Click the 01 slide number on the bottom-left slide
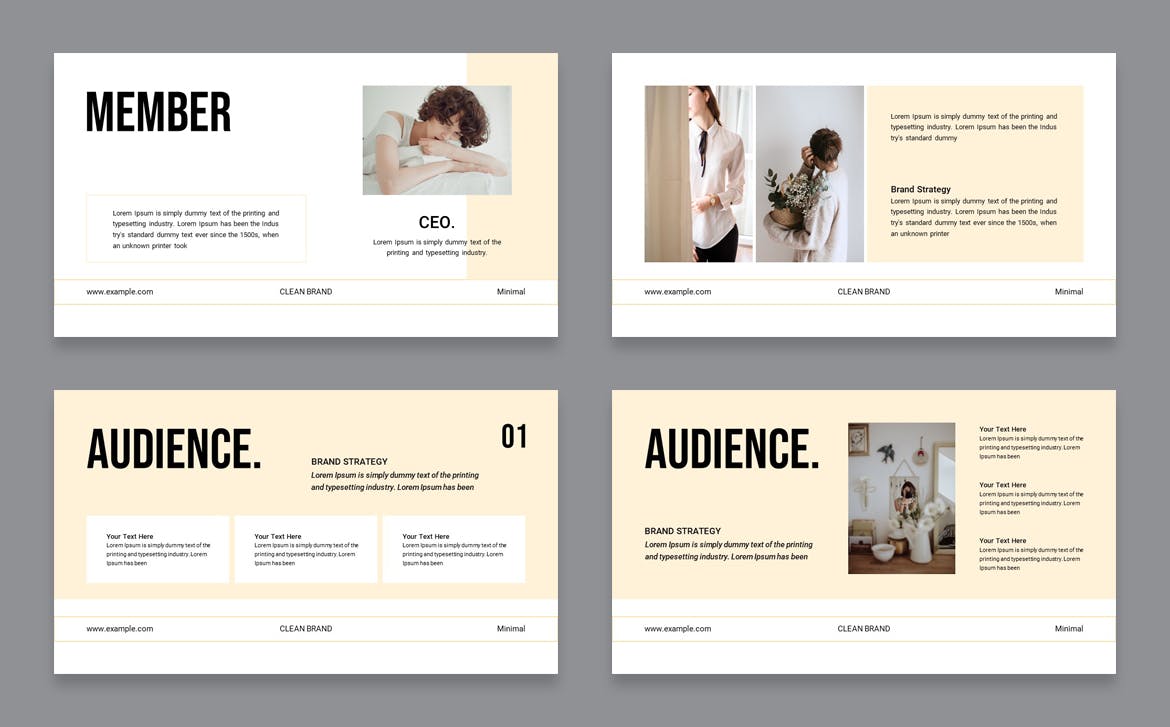Screen dimensions: 1170x727 tap(513, 436)
